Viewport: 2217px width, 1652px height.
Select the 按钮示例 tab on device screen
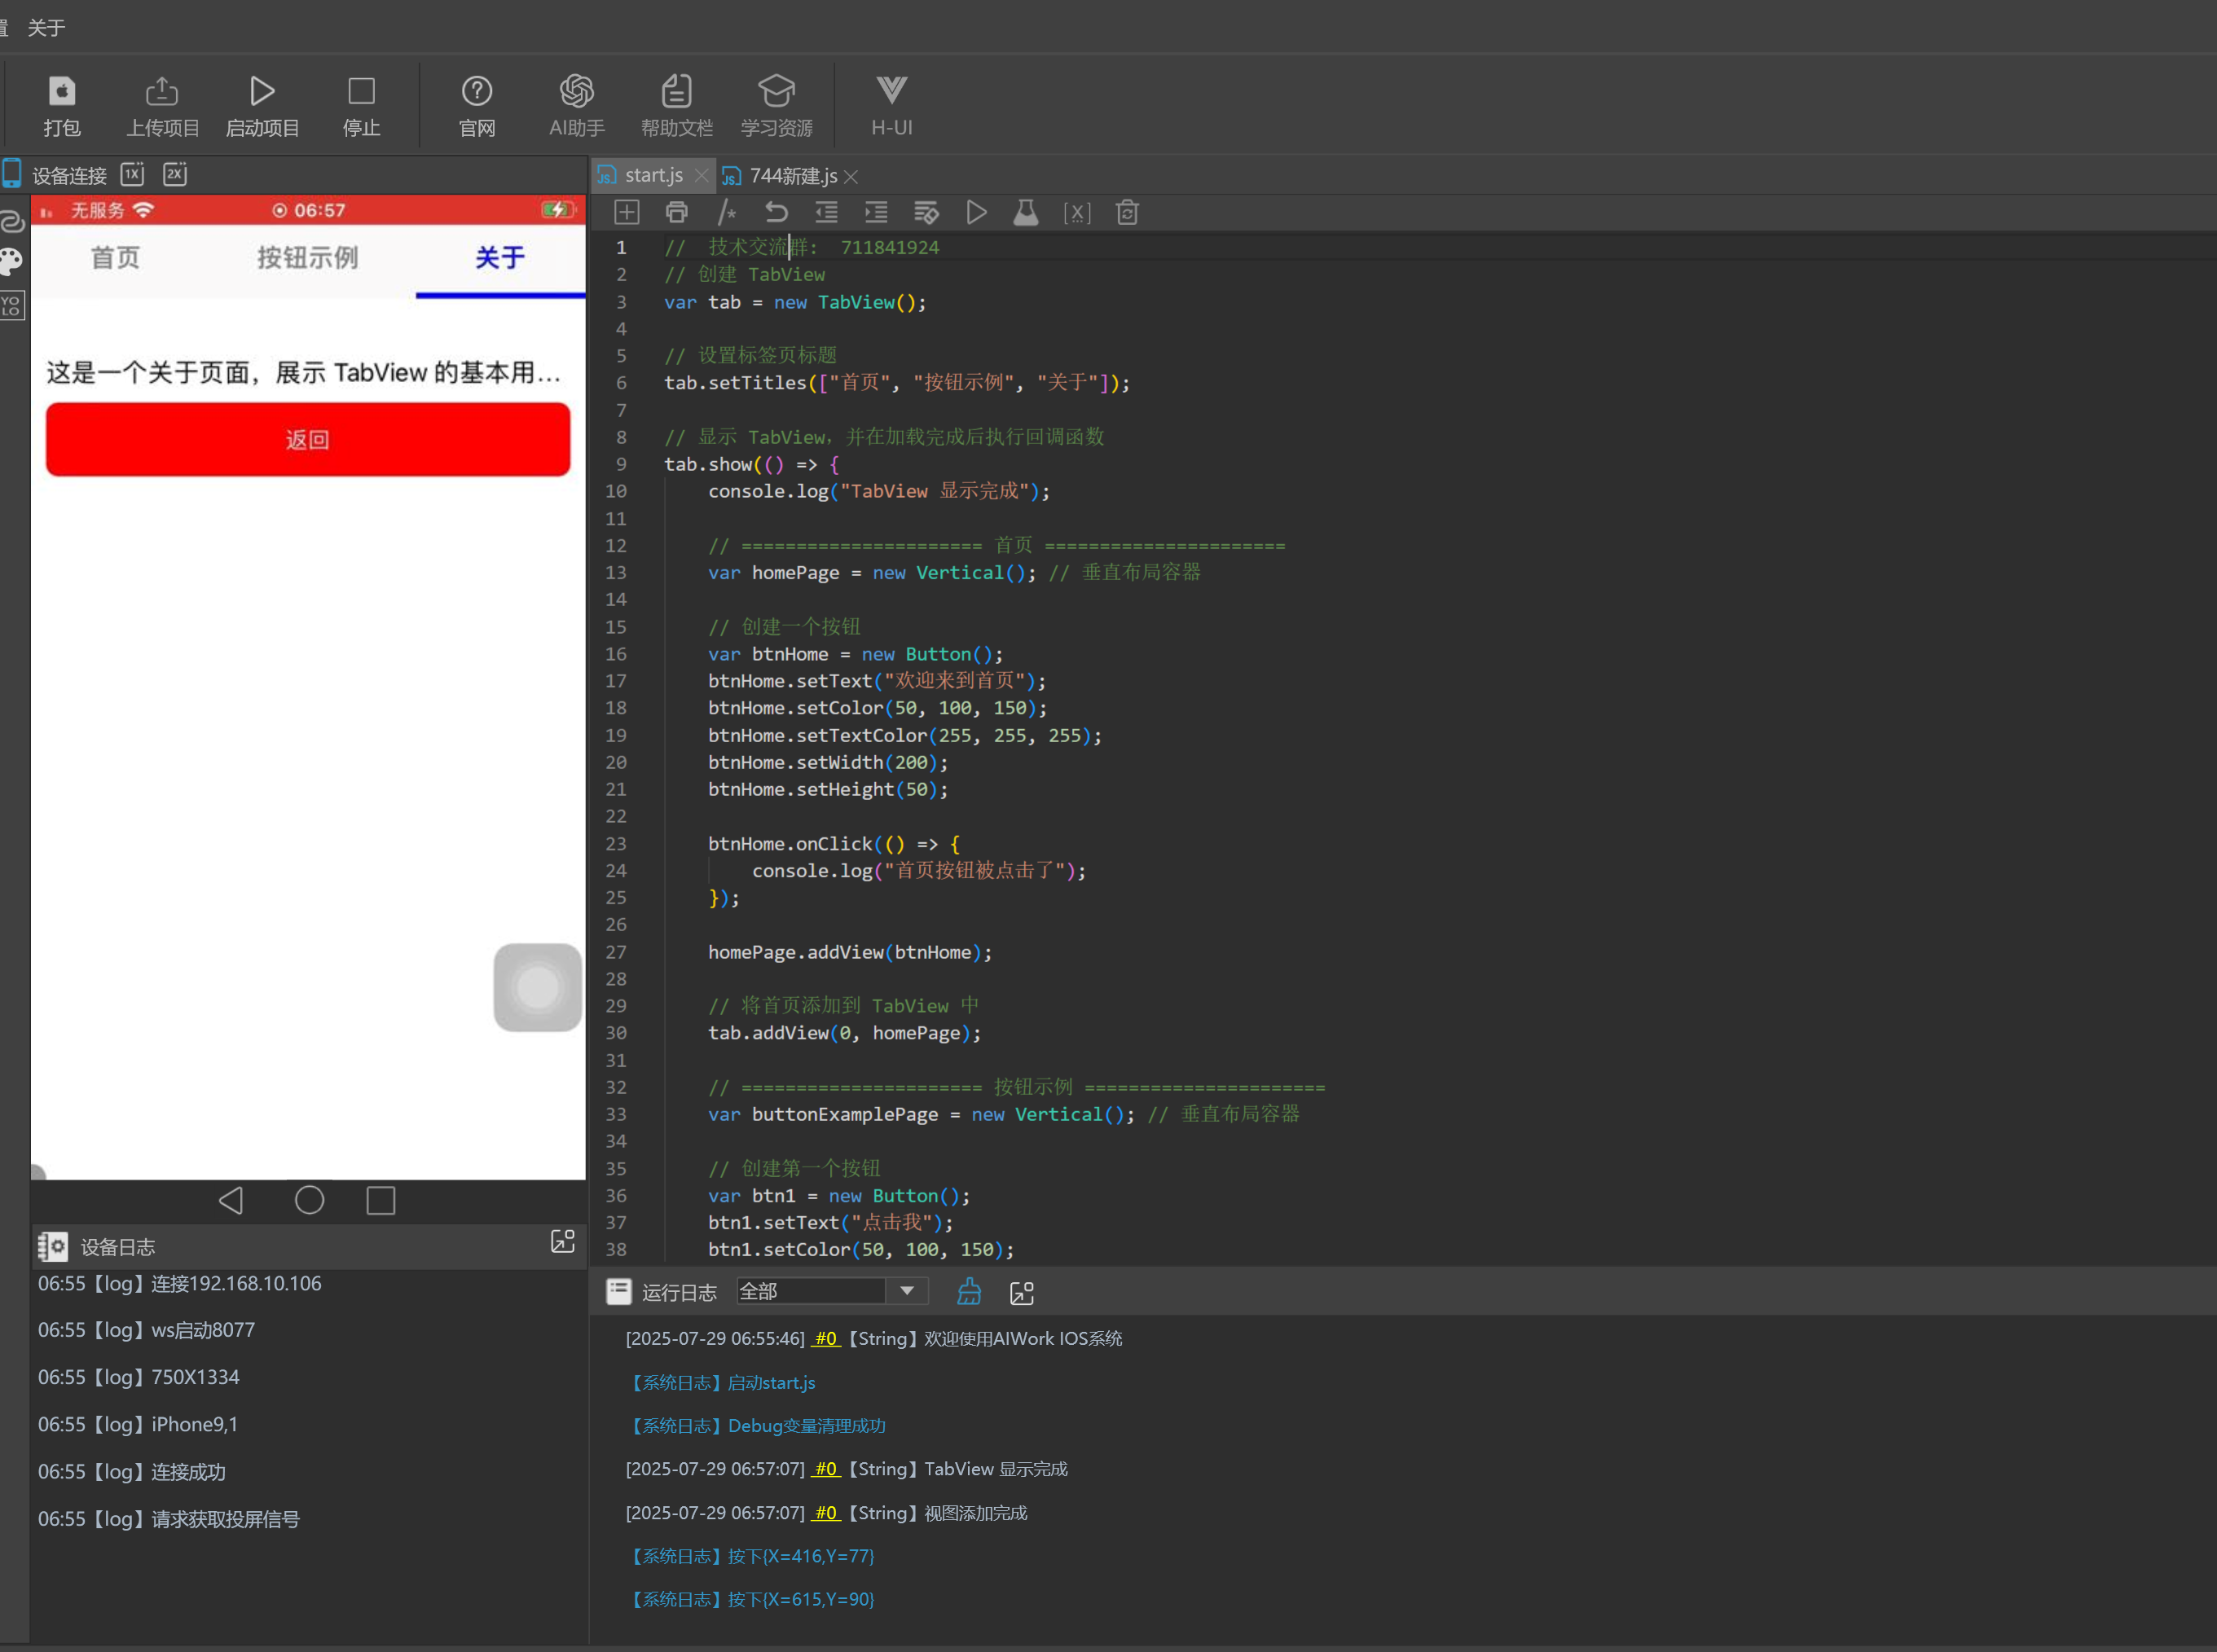click(x=308, y=258)
